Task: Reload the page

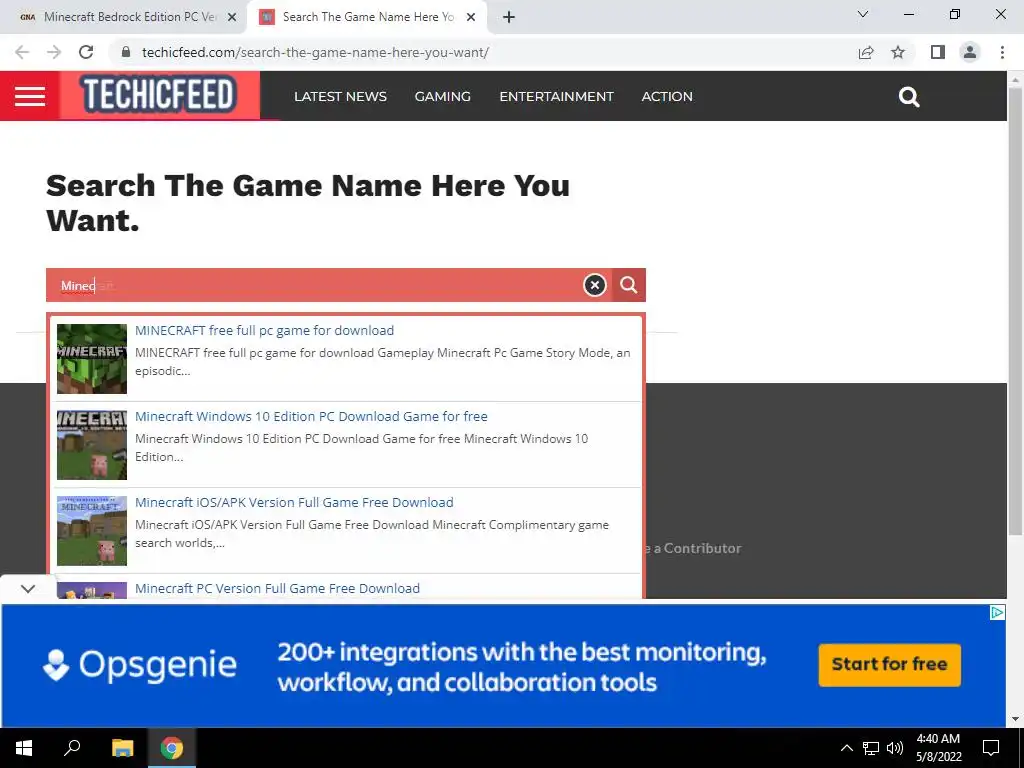Action: (86, 52)
